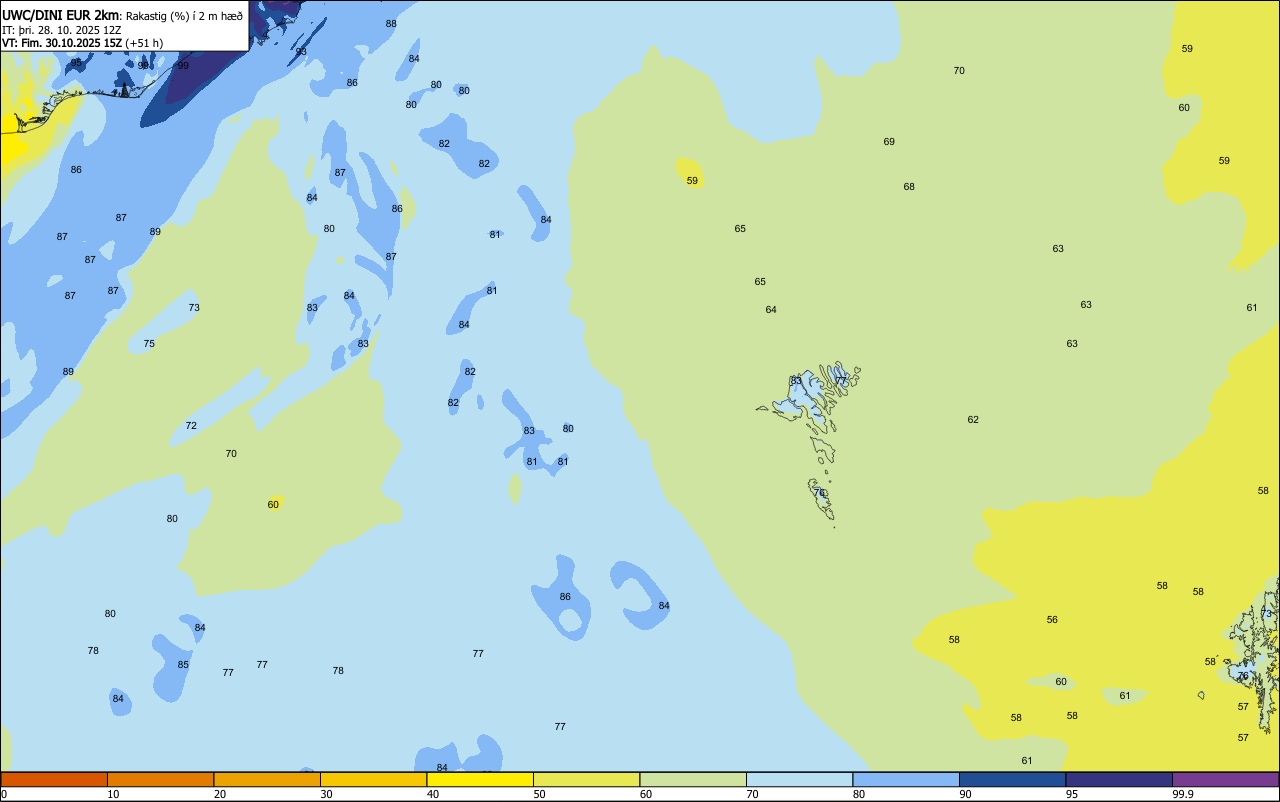The height and width of the screenshot is (802, 1280).
Task: Click the legend tick label '40'
Action: 433,794
